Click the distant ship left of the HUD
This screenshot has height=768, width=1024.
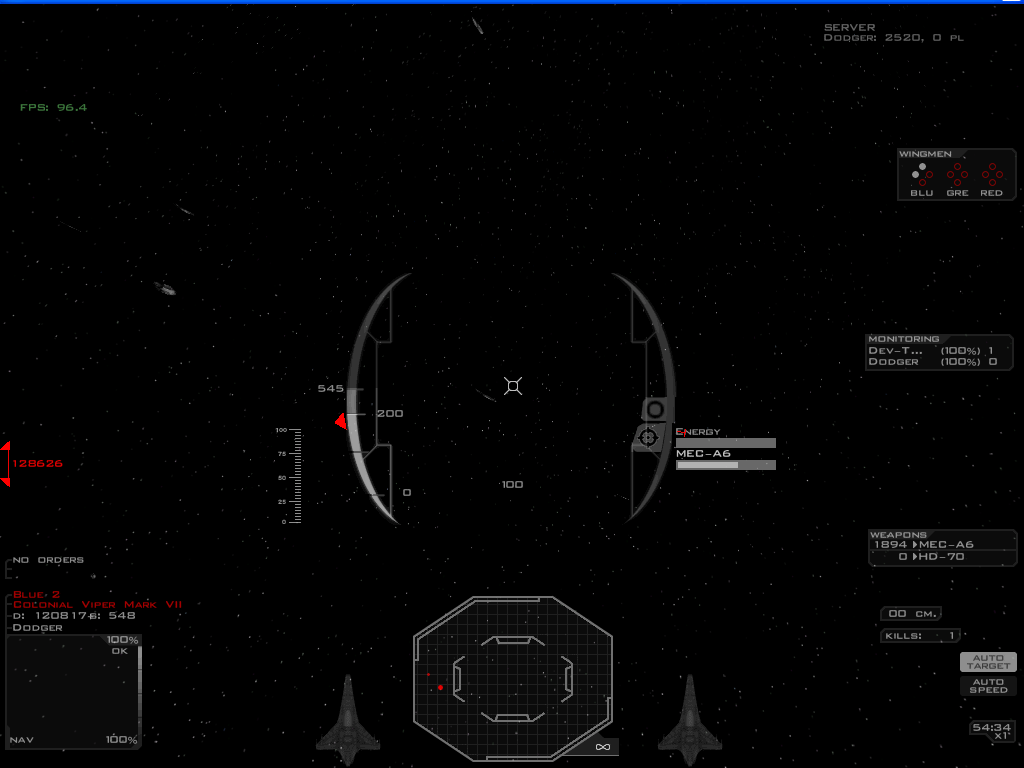pyautogui.click(x=165, y=288)
